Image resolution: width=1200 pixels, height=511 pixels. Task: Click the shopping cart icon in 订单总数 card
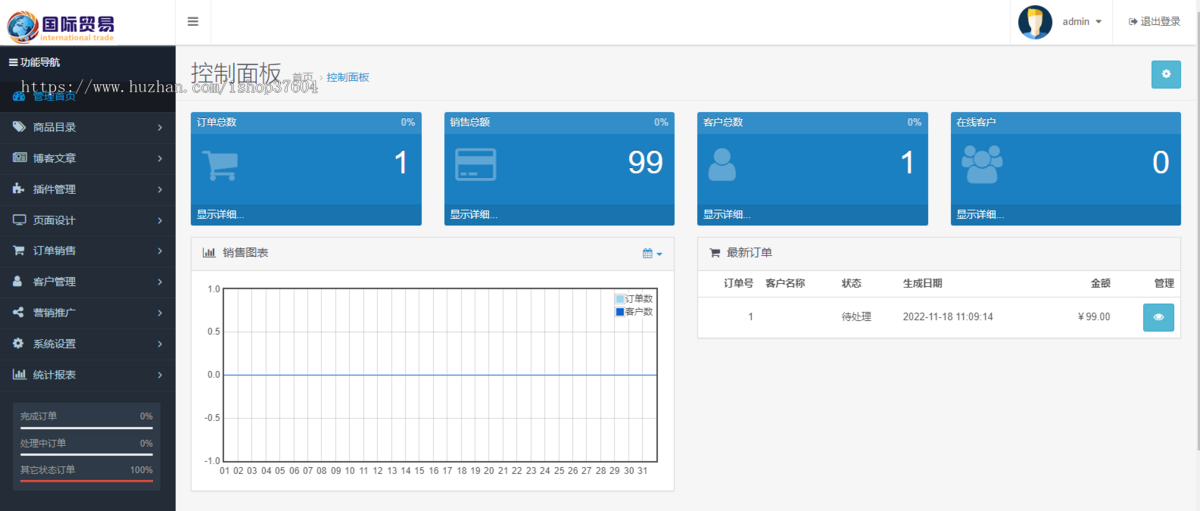coord(220,165)
